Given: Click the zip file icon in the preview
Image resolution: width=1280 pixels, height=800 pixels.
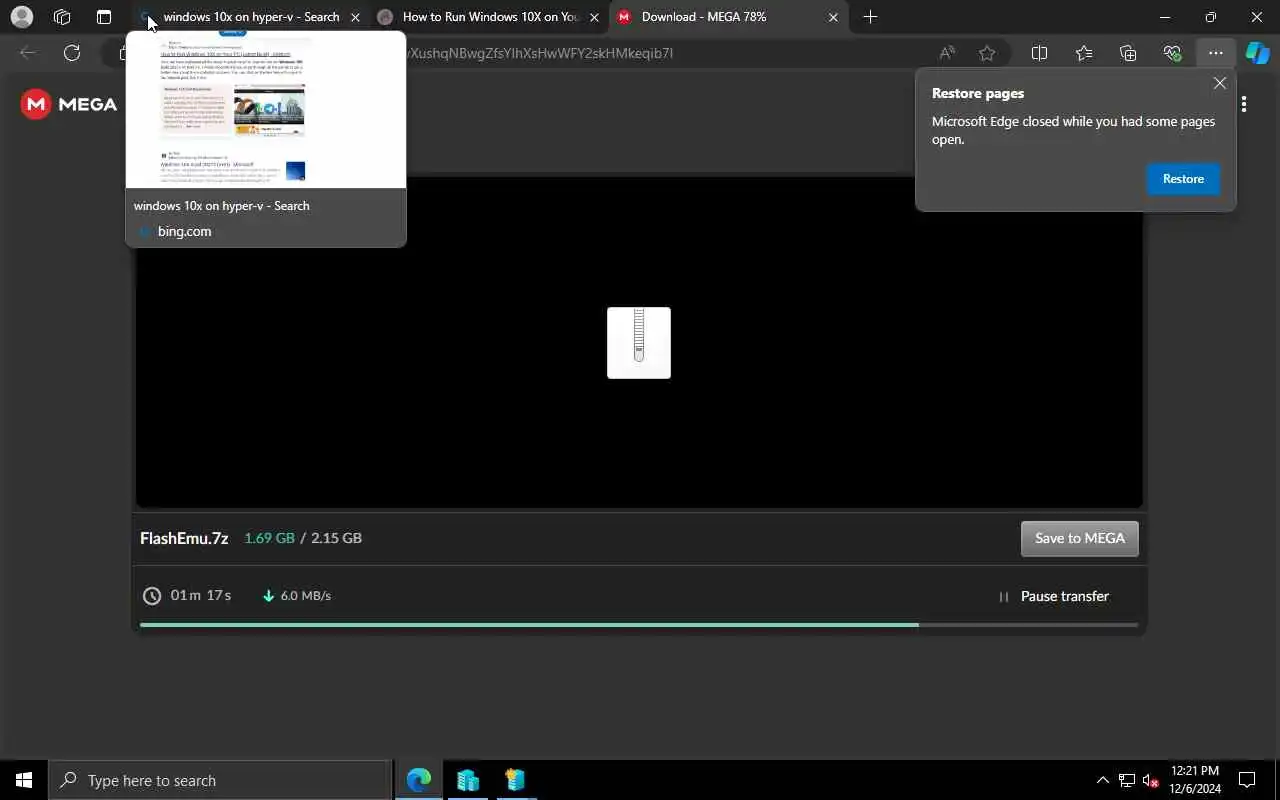Looking at the screenshot, I should point(639,343).
